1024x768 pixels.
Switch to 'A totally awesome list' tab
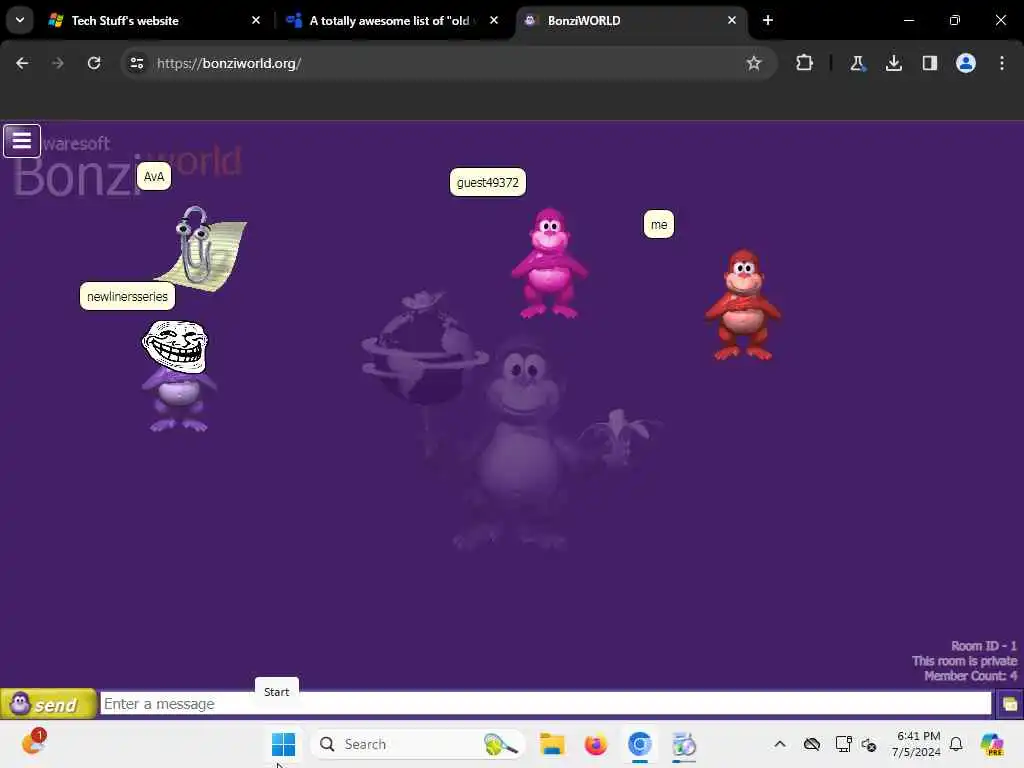click(394, 21)
